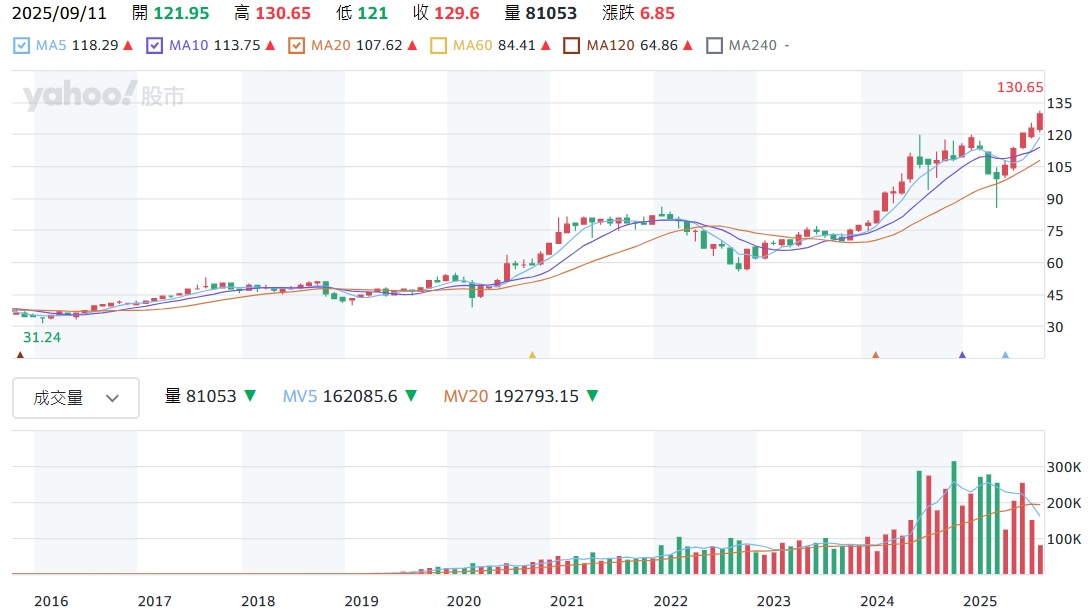Click the dark red event marker near 2016
1088x613 pixels.
coord(20,354)
